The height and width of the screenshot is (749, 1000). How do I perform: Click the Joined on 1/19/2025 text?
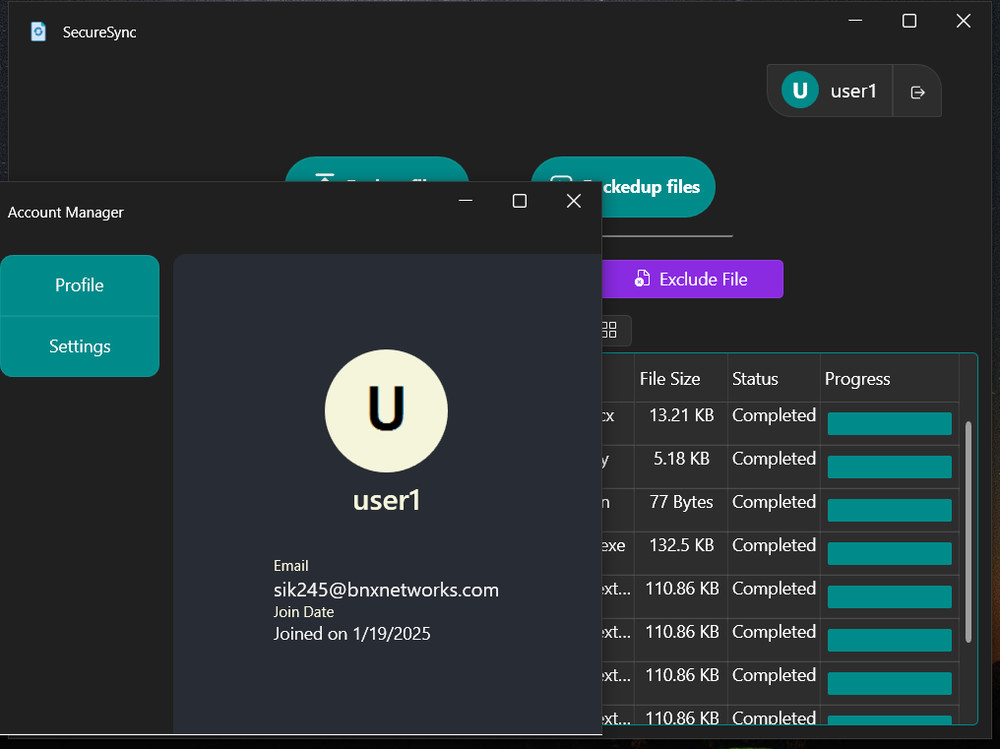pyautogui.click(x=351, y=633)
